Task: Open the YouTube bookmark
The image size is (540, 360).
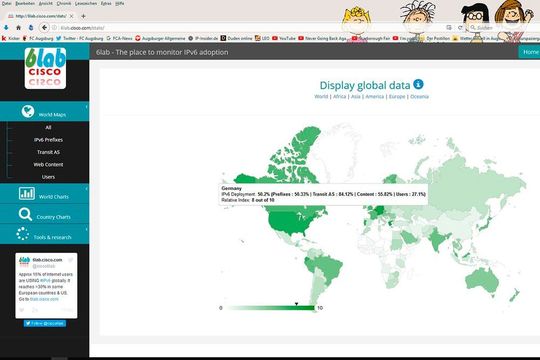Action: 284,38
